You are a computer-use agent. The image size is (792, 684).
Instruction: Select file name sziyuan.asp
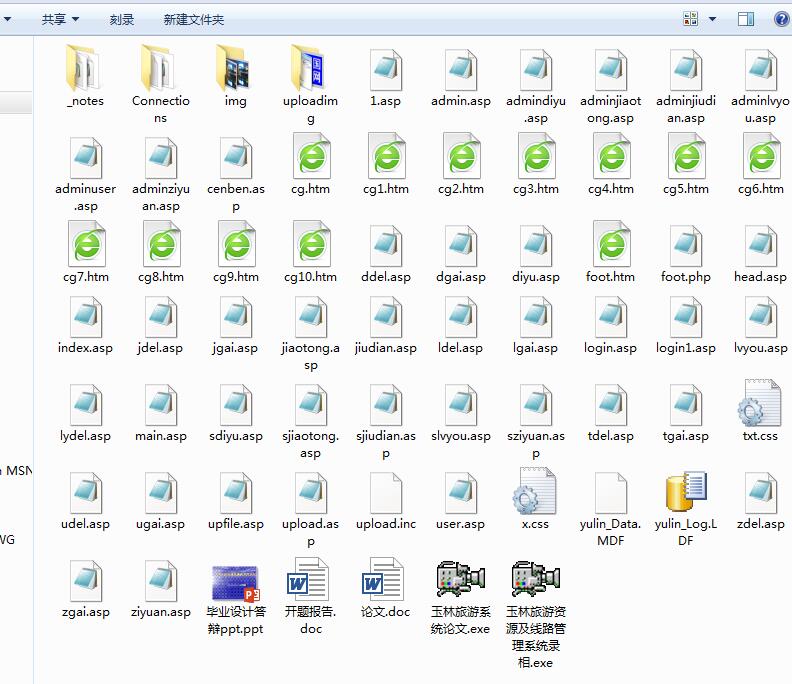coord(535,444)
